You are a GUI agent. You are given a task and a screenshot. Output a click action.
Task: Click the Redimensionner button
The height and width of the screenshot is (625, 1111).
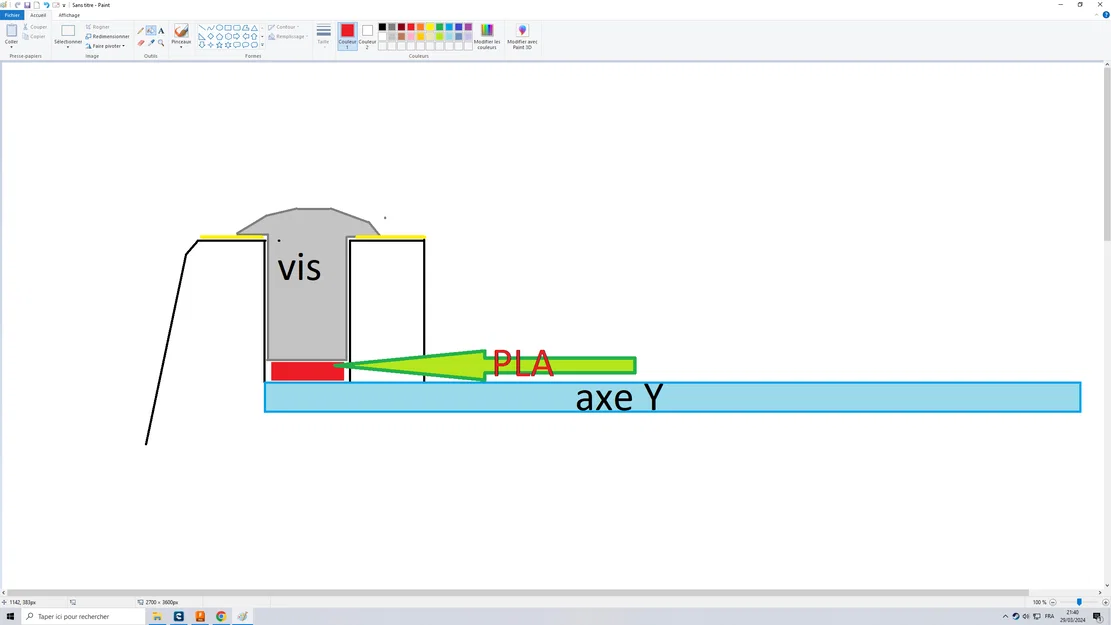(x=106, y=36)
